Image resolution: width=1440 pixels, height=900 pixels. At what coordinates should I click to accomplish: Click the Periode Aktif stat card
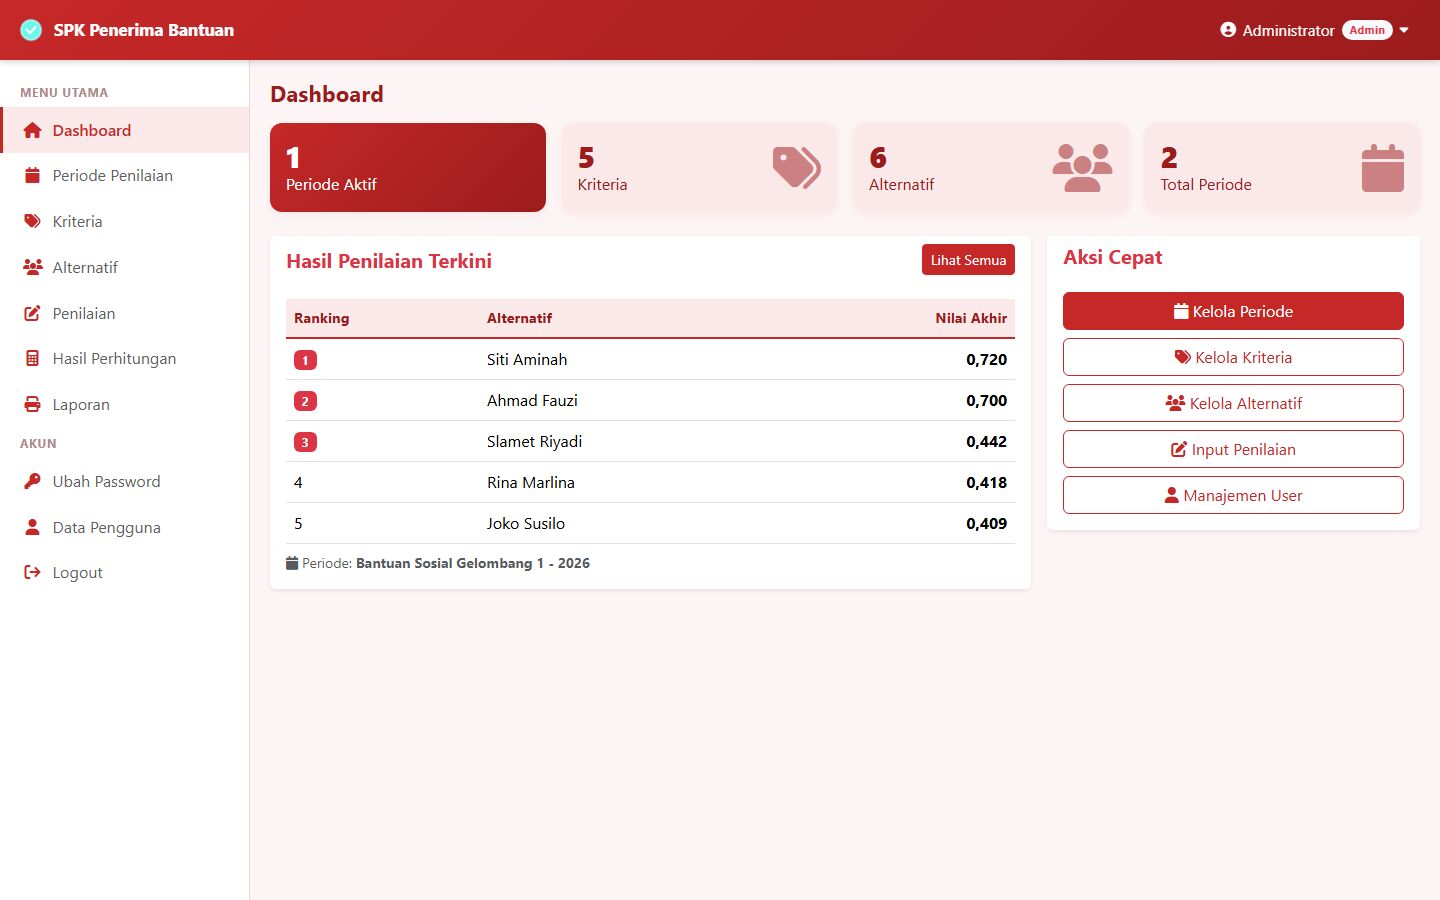point(408,167)
